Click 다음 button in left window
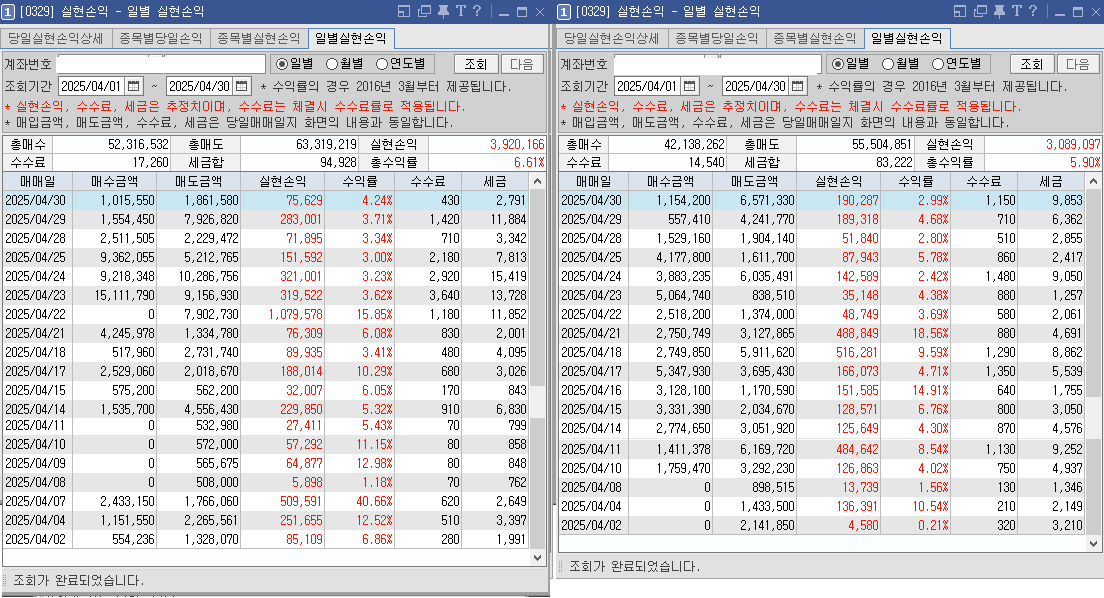Screen dimensions: 1104x598 522,64
